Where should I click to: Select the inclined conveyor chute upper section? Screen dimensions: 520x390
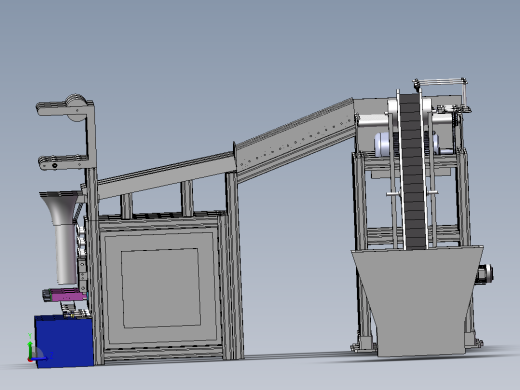tap(295, 141)
